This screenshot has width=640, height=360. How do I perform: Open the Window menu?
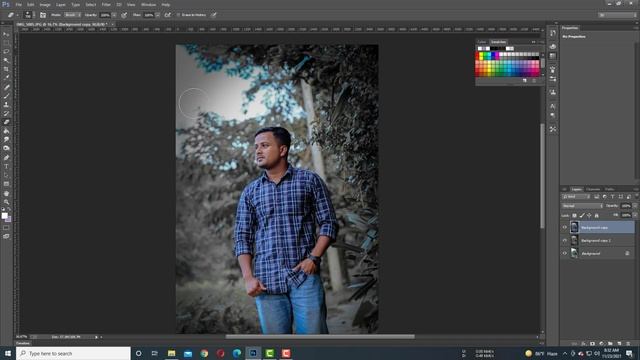click(148, 4)
